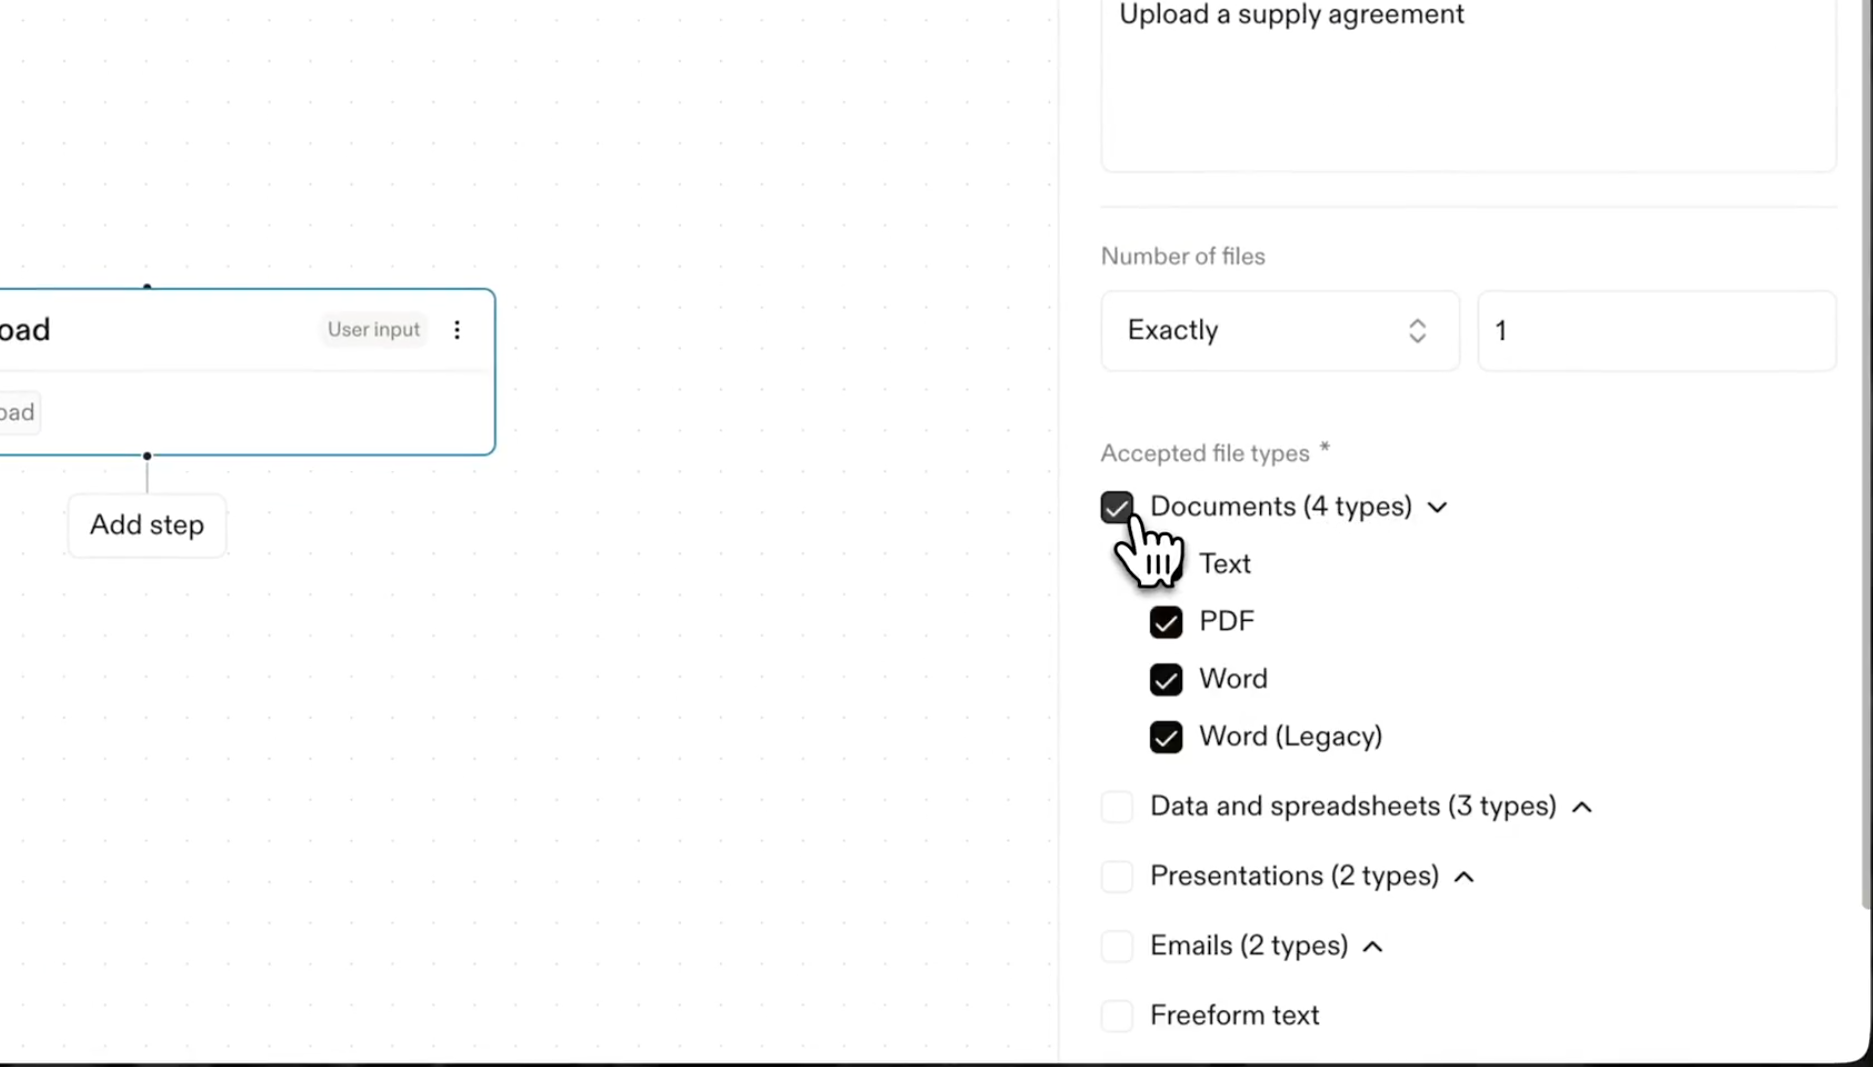Click the Add step button
Viewport: 1873px width, 1067px height.
point(147,525)
